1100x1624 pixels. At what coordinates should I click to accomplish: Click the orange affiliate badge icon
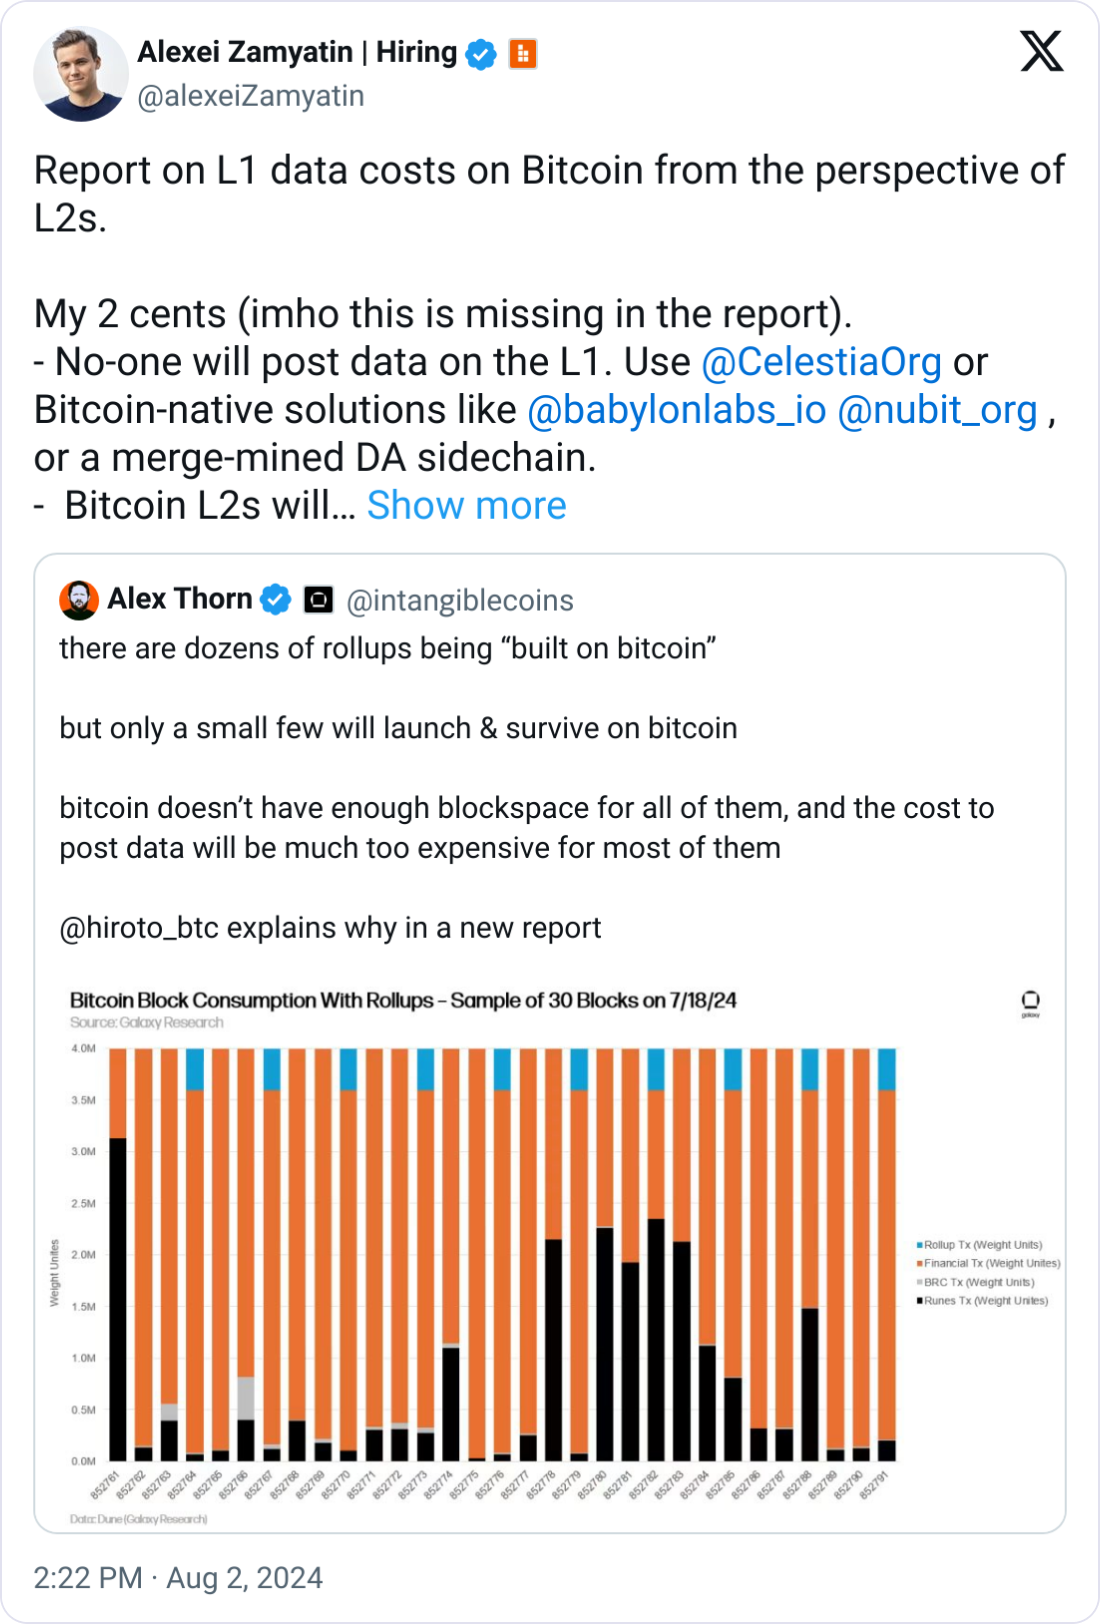(523, 54)
